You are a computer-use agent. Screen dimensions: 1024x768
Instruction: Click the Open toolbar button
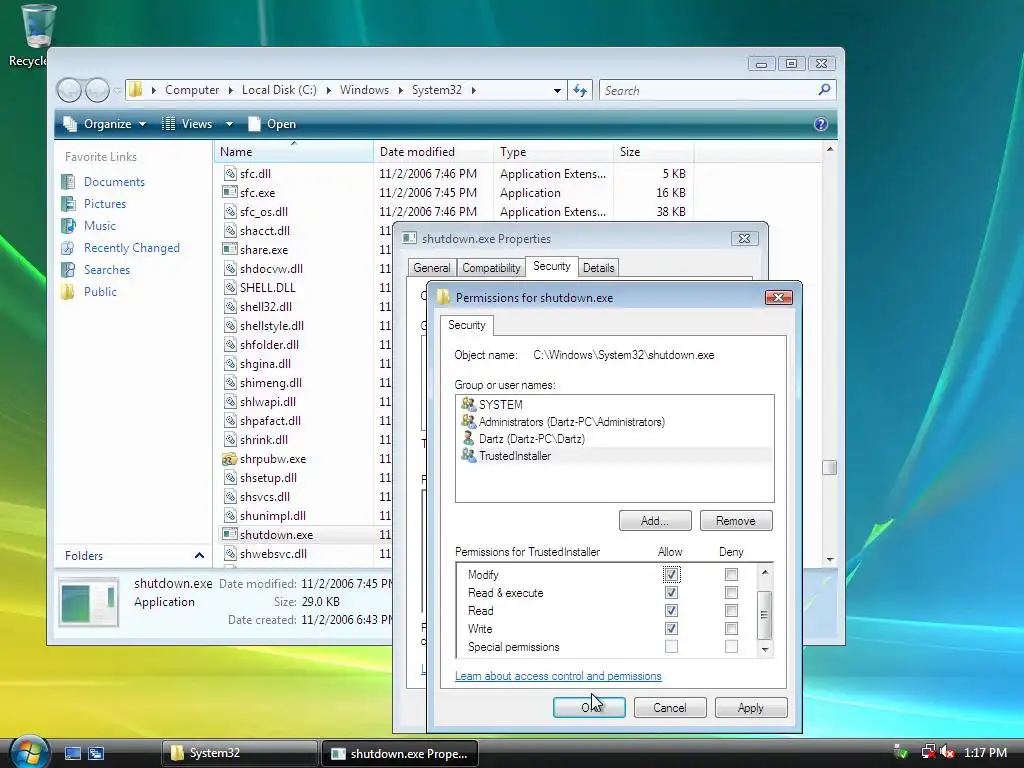point(273,124)
